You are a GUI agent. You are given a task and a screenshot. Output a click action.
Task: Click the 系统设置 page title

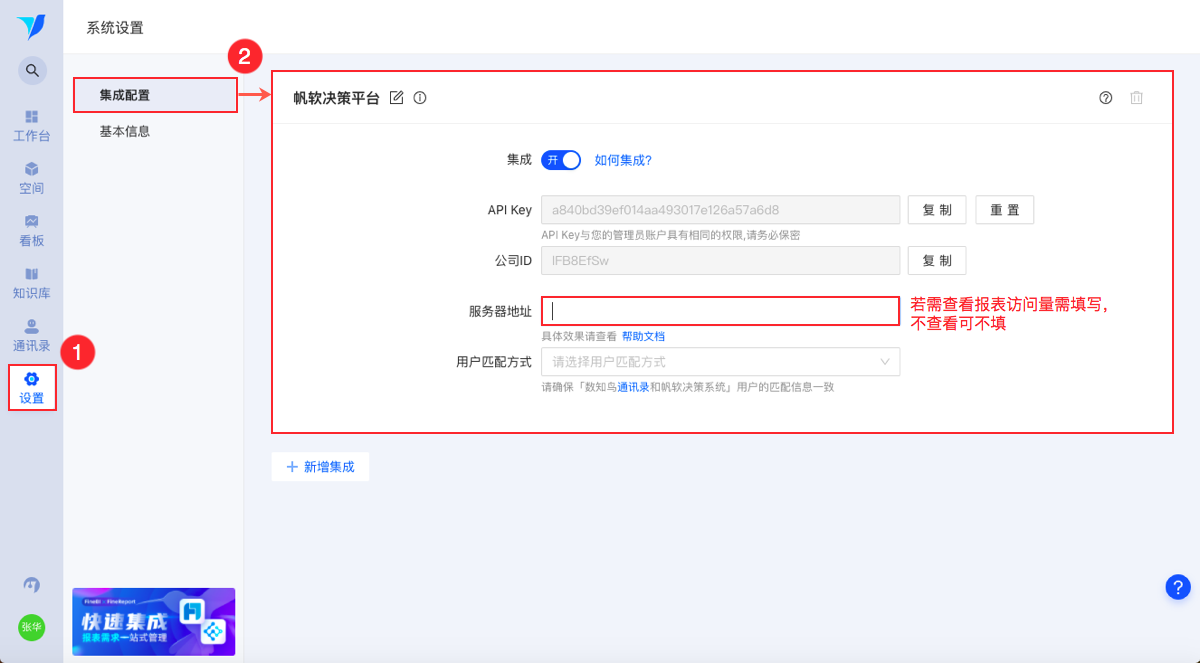tap(115, 28)
